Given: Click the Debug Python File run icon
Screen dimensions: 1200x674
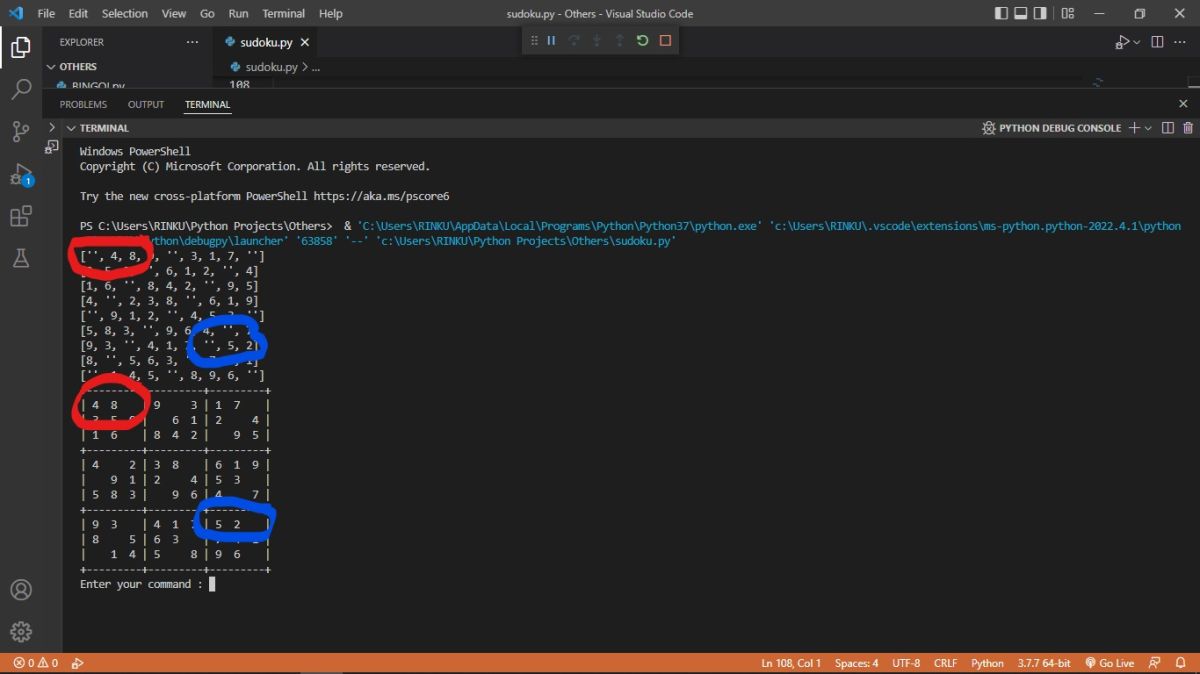Looking at the screenshot, I should [x=1123, y=42].
